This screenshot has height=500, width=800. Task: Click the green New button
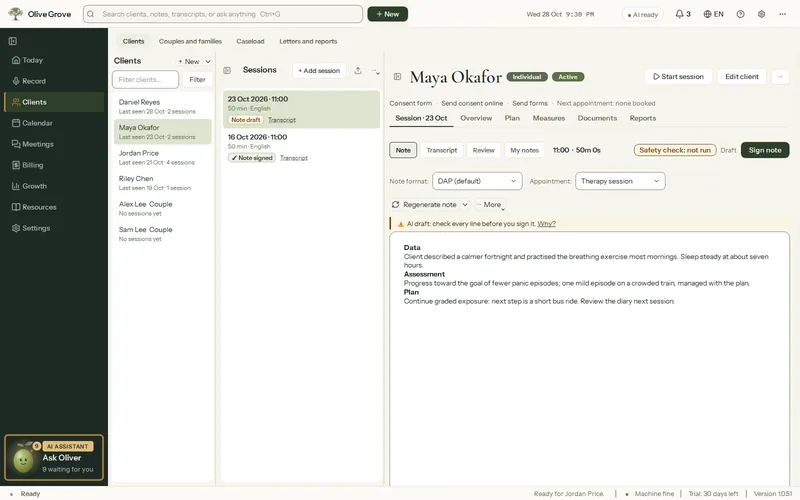point(388,14)
